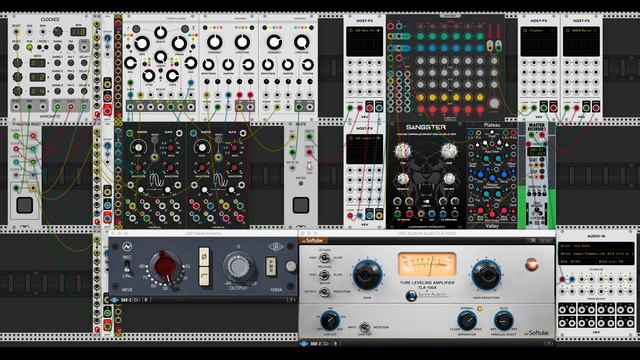
Task: Flip the Release switch on TLA-100A
Action: click(324, 275)
